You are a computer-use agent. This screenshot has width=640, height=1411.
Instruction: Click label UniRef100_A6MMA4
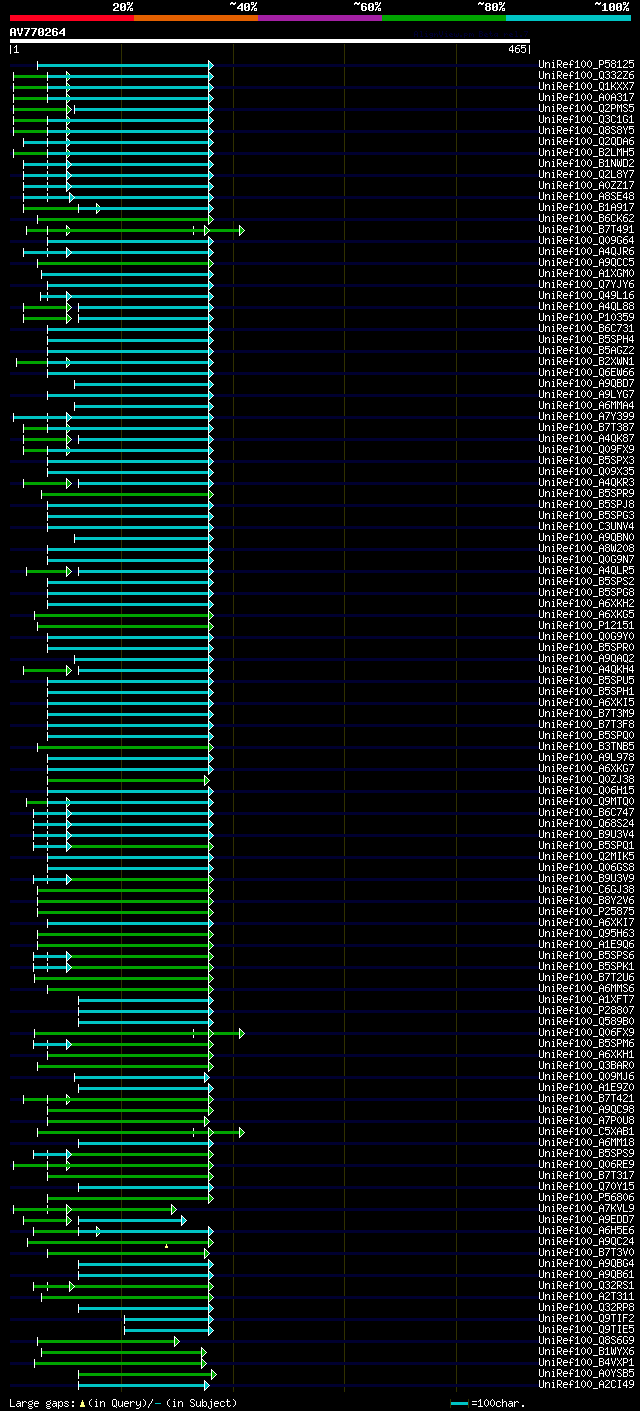[x=586, y=406]
